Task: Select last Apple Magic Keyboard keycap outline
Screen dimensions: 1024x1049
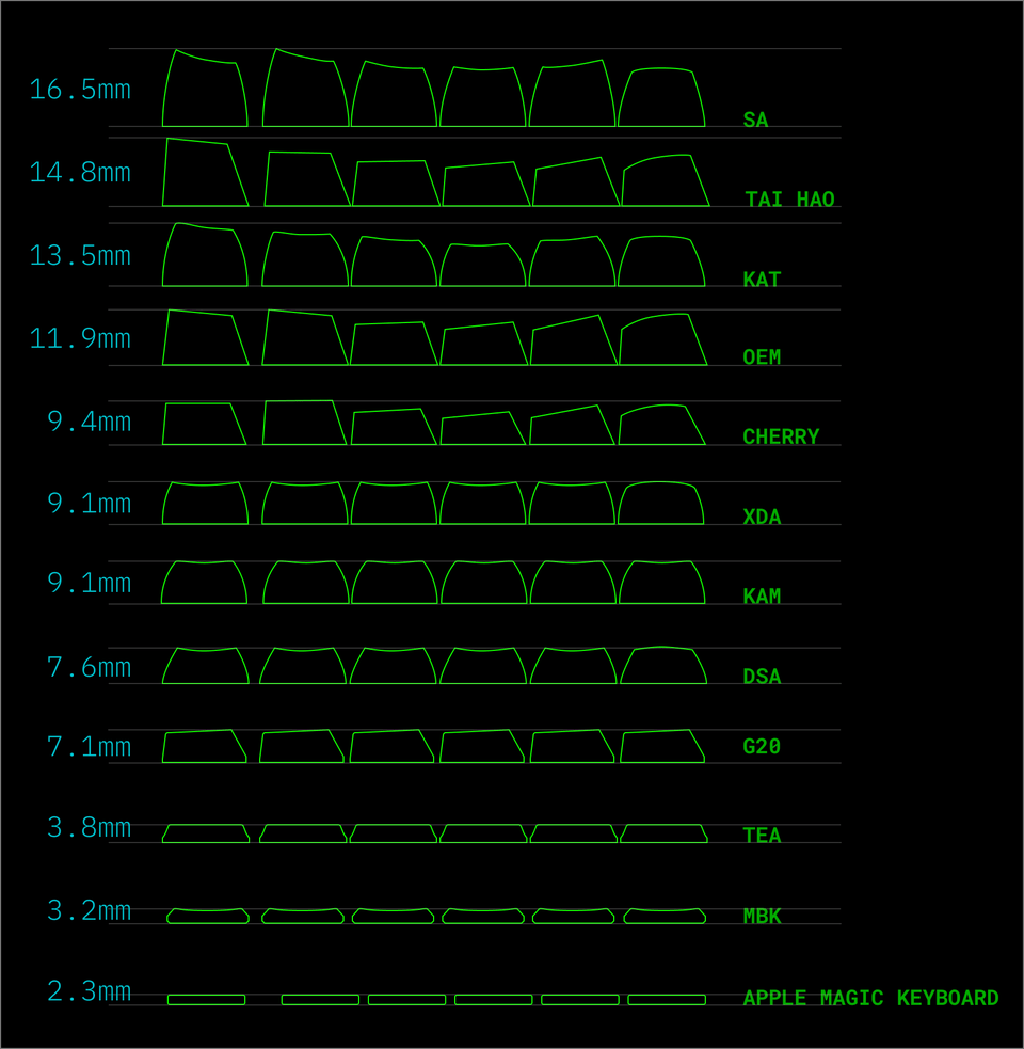Action: (667, 999)
